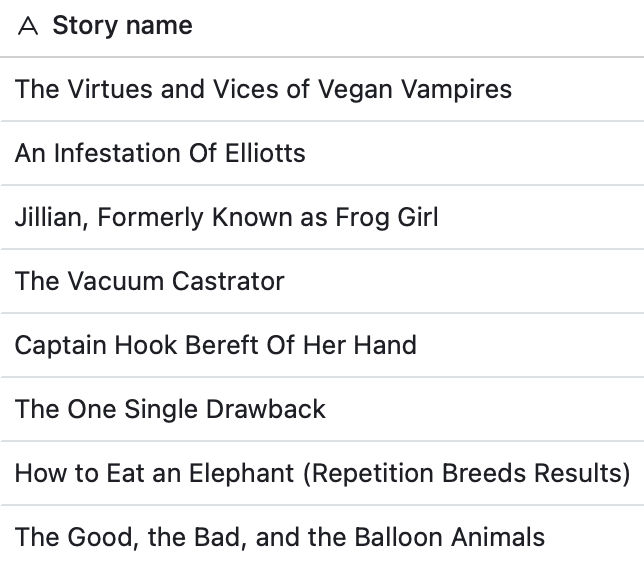Choose the How to Eat an Elephant row
This screenshot has height=566, width=644.
(x=322, y=473)
